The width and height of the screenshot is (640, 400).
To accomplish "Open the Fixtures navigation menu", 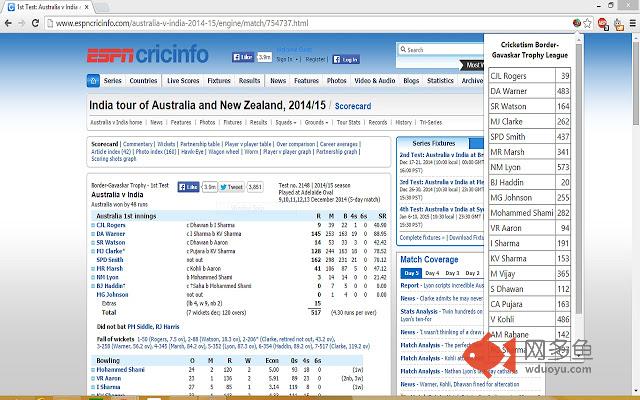I will pyautogui.click(x=219, y=81).
